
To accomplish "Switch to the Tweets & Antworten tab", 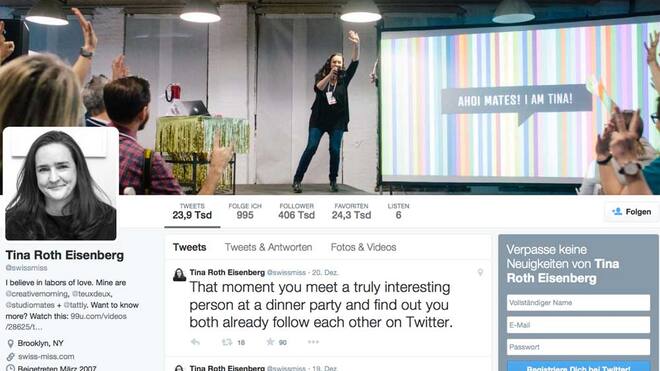I will pos(268,247).
